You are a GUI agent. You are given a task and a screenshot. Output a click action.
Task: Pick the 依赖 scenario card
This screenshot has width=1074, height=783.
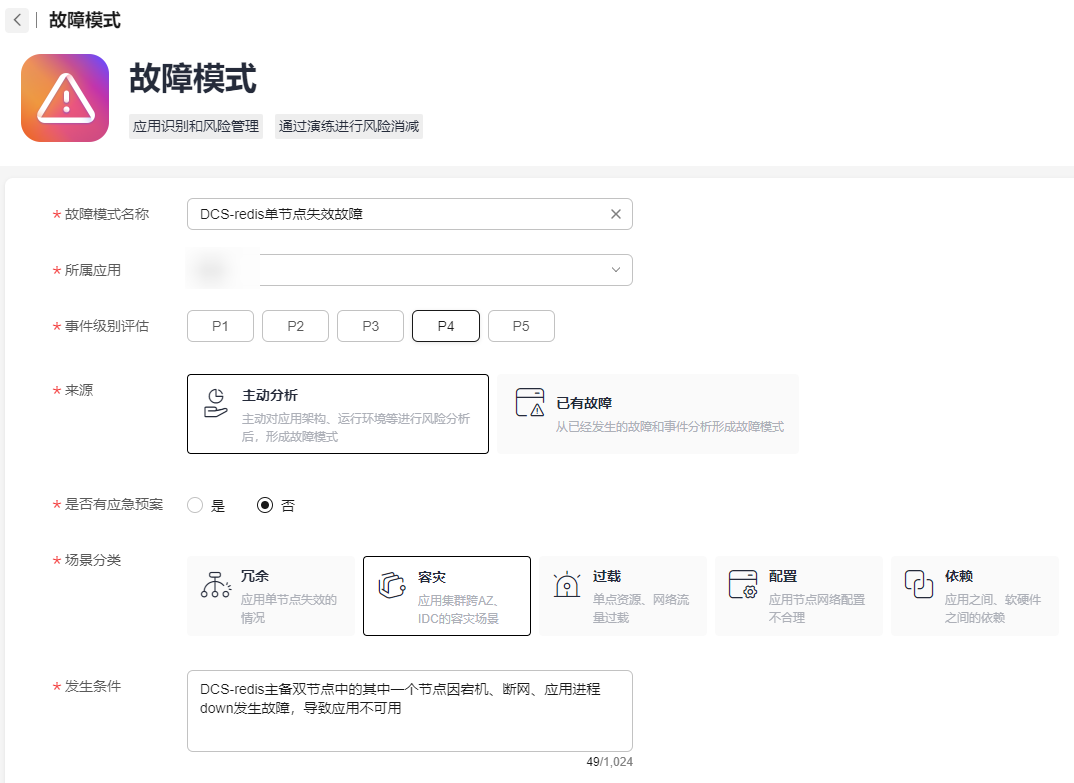975,596
